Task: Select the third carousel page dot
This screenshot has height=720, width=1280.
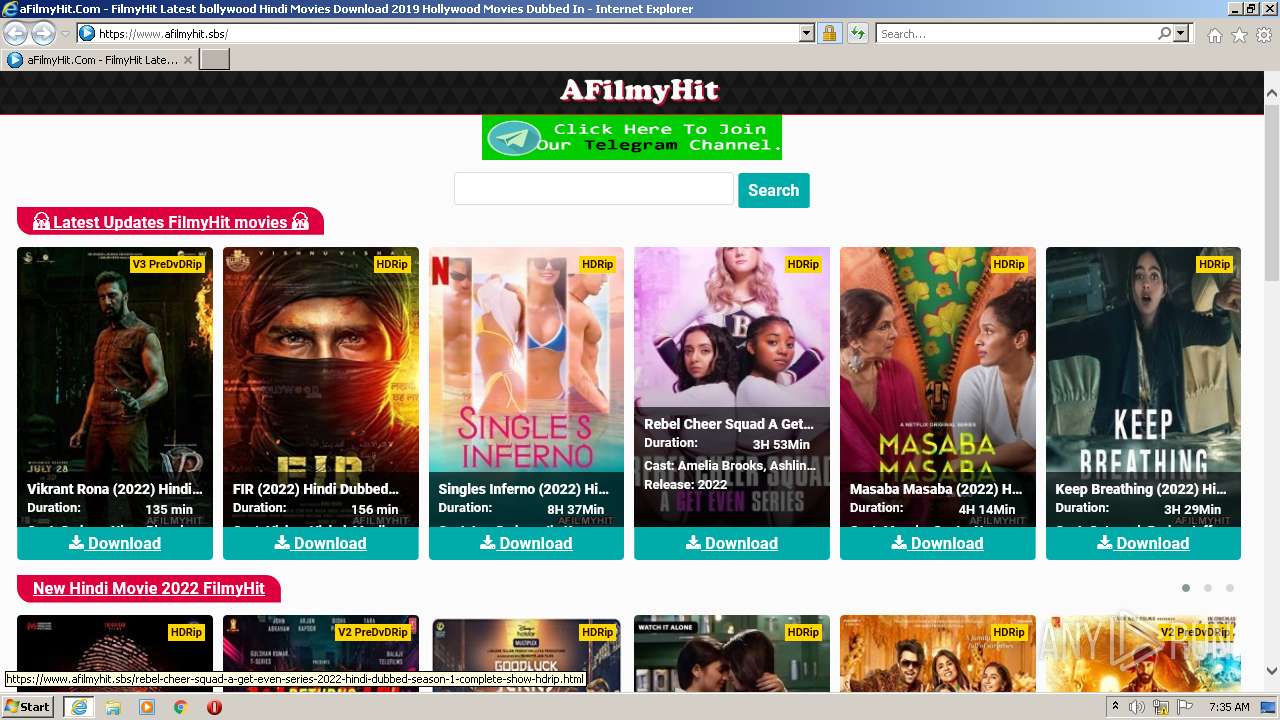Action: [x=1230, y=588]
